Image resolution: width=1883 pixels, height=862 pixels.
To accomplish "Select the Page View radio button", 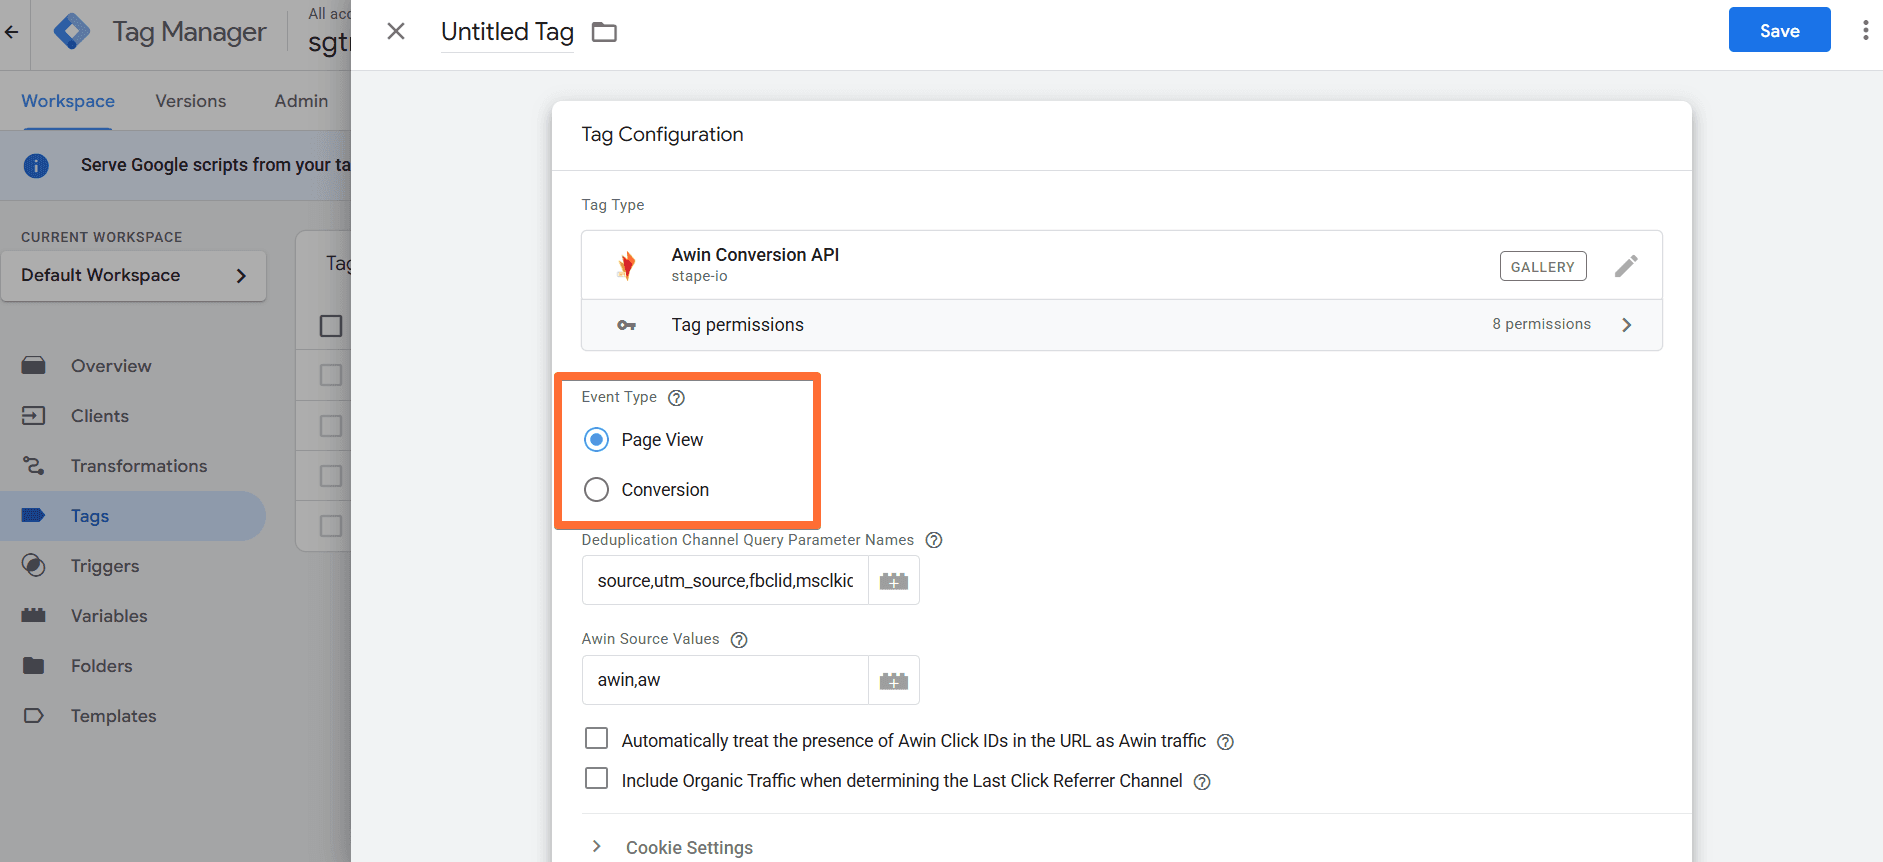I will 597,440.
